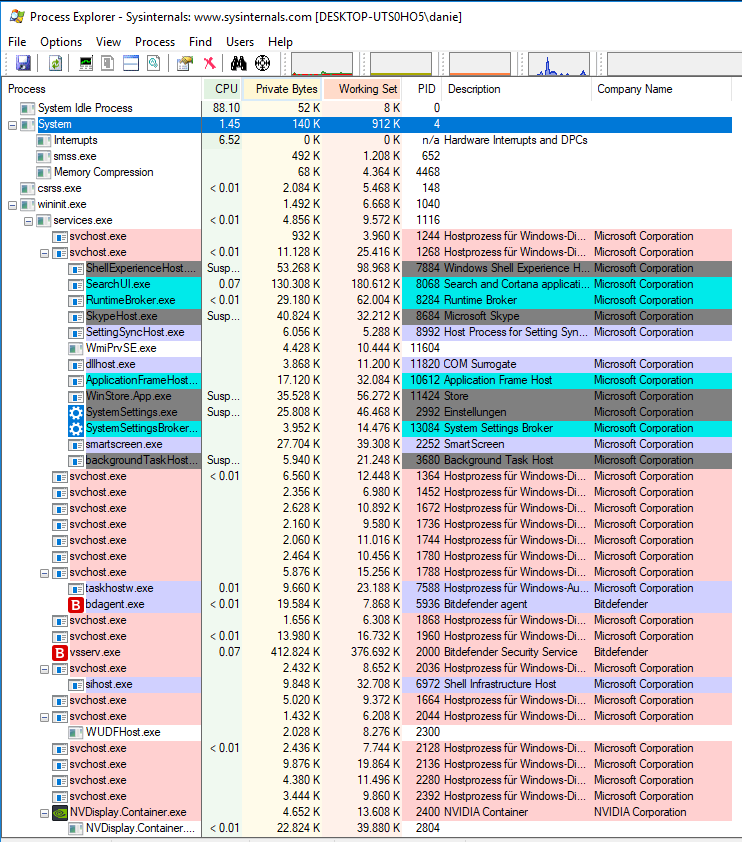The height and width of the screenshot is (842, 742).
Task: Click the icon beside smss.exe
Action: (x=43, y=157)
